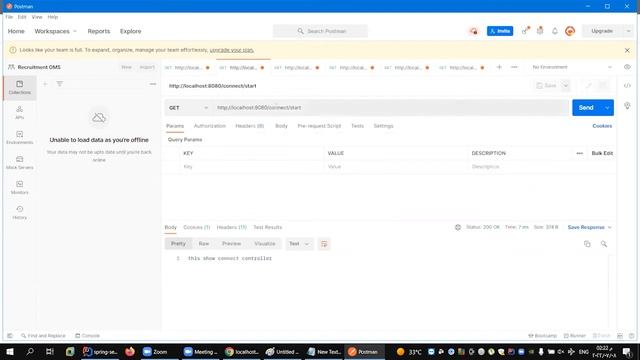This screenshot has width=640, height=360.
Task: Switch response view to Visualize
Action: [x=264, y=244]
